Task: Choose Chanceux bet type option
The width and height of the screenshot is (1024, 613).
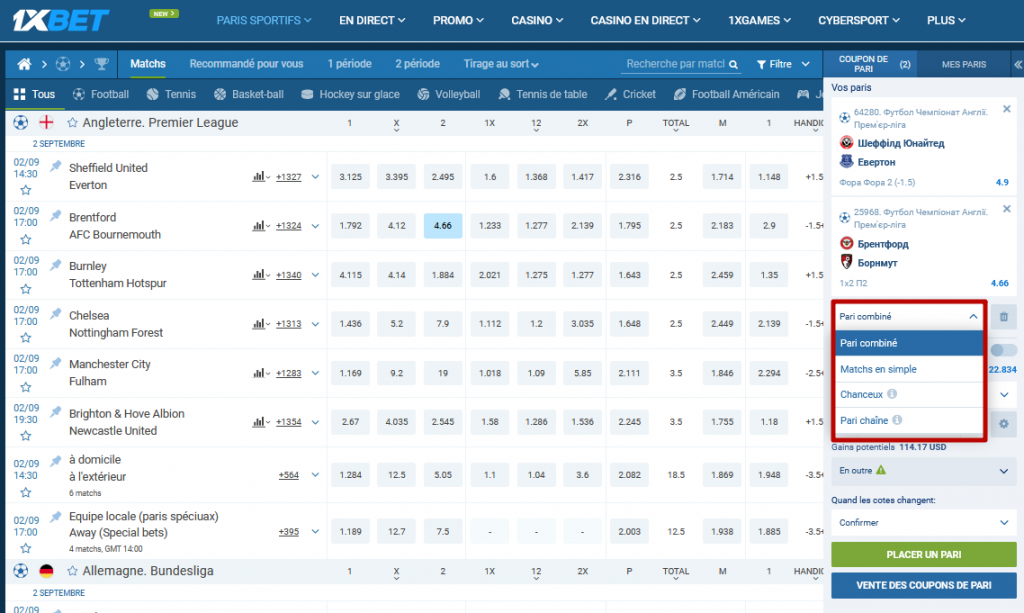Action: (909, 394)
